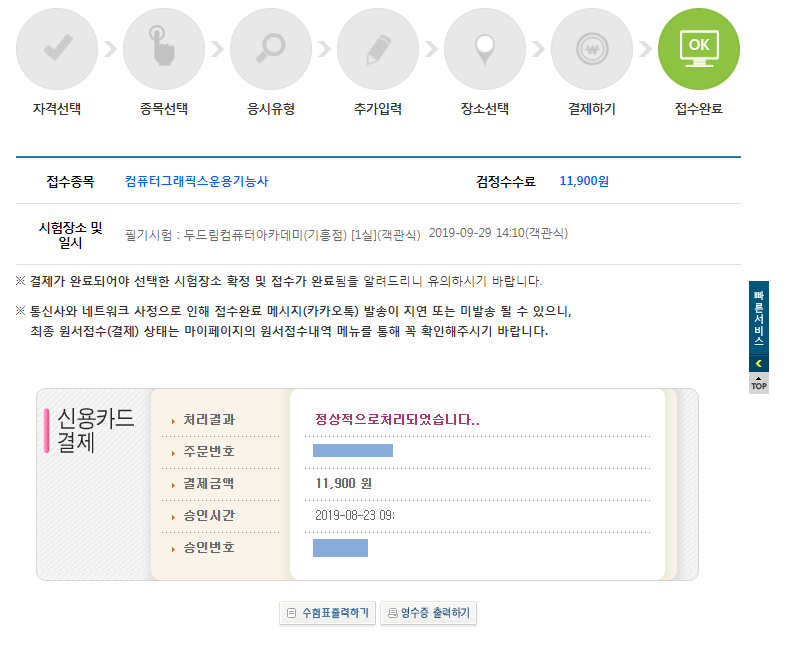Viewport: 801px width, 646px height.
Task: Click the 접수종목 field label
Action: click(70, 182)
